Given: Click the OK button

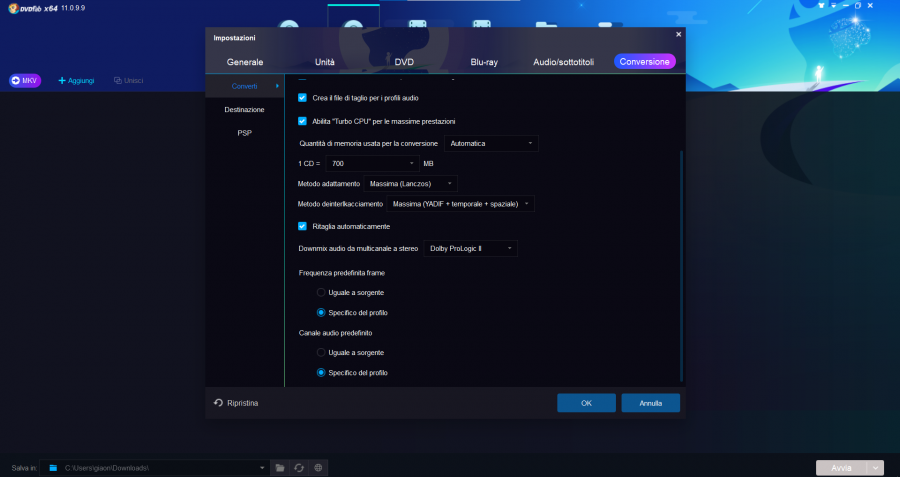Looking at the screenshot, I should (586, 403).
